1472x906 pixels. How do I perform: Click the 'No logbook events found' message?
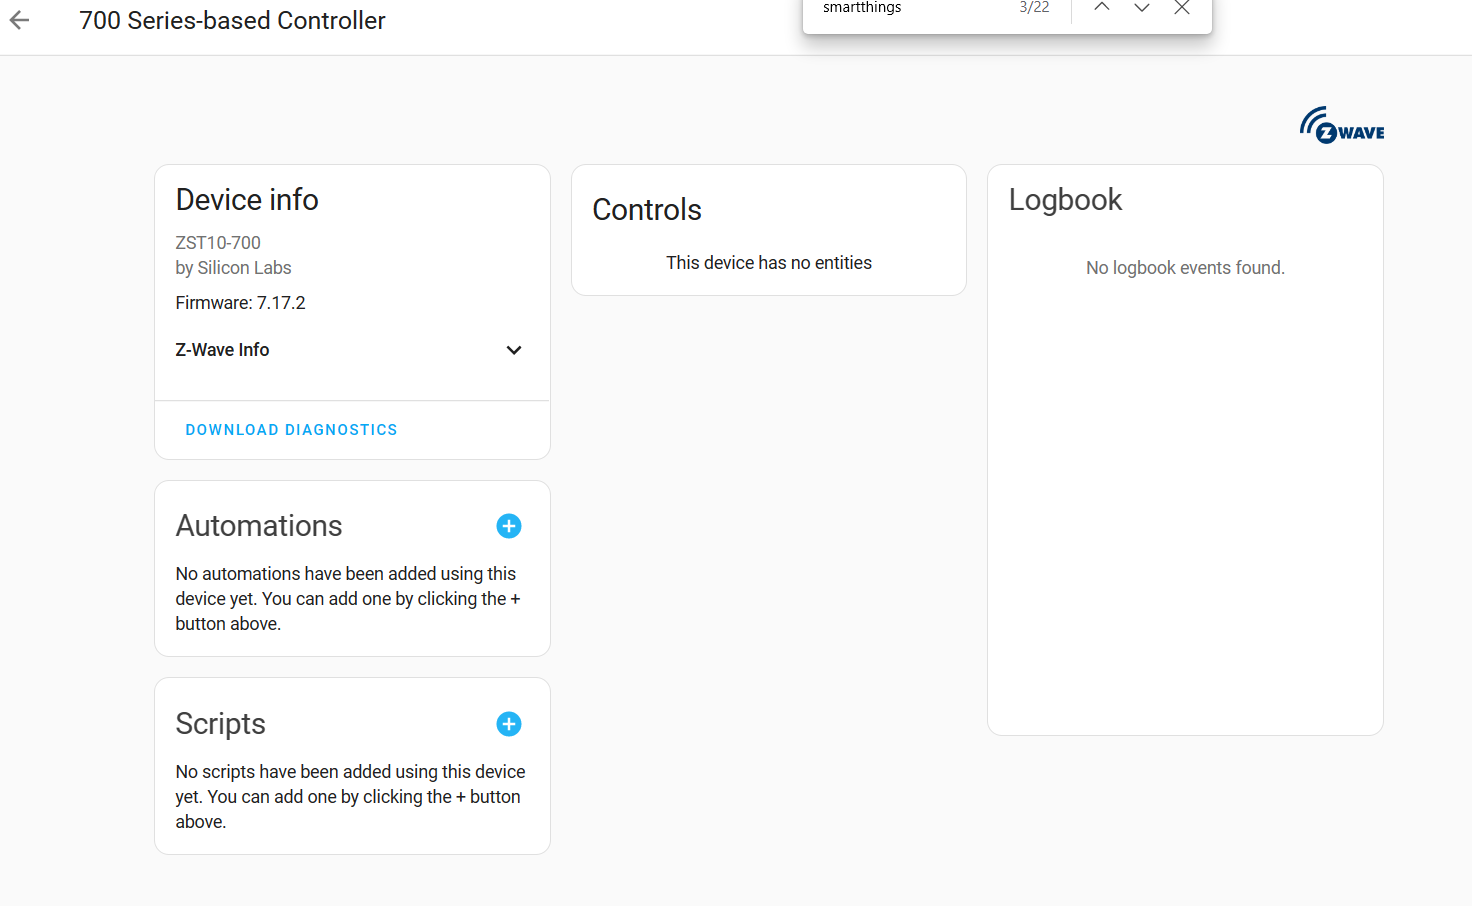tap(1185, 267)
